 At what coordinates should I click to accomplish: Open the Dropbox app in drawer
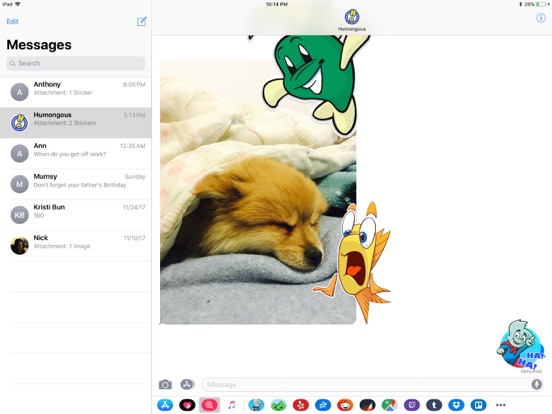click(x=456, y=405)
